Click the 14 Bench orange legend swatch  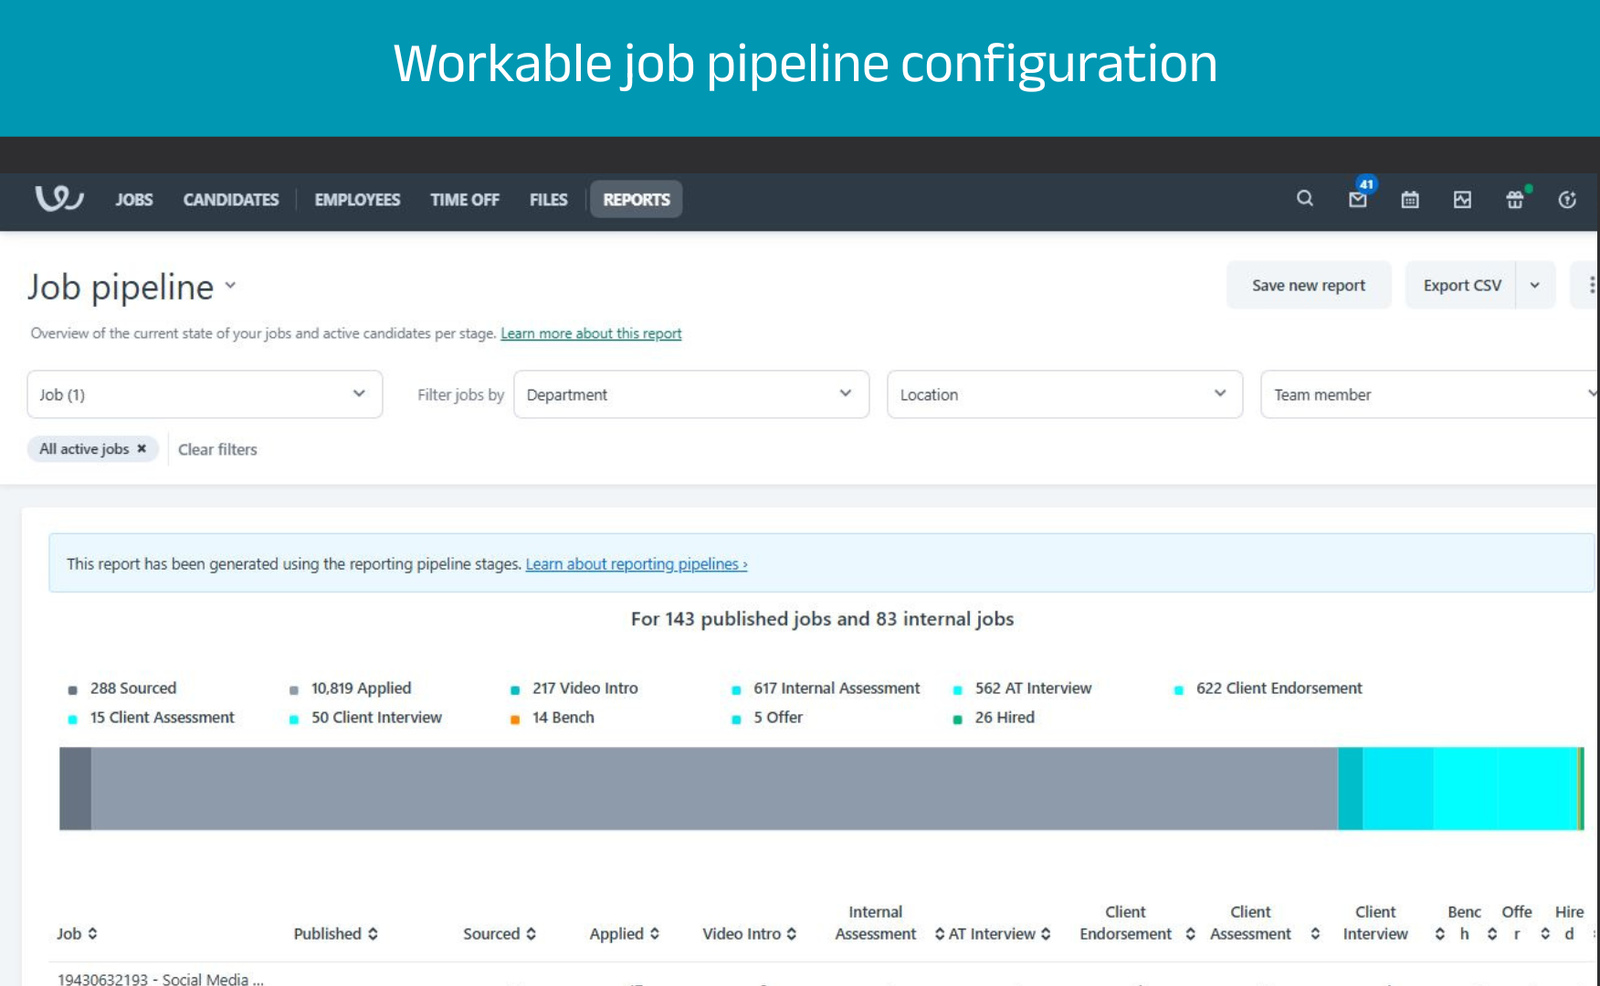pos(515,719)
